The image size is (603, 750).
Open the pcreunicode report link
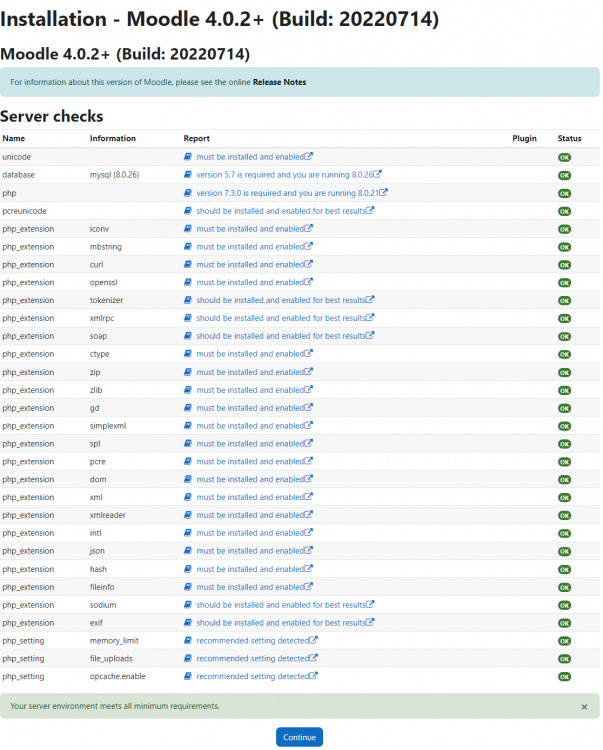(280, 211)
